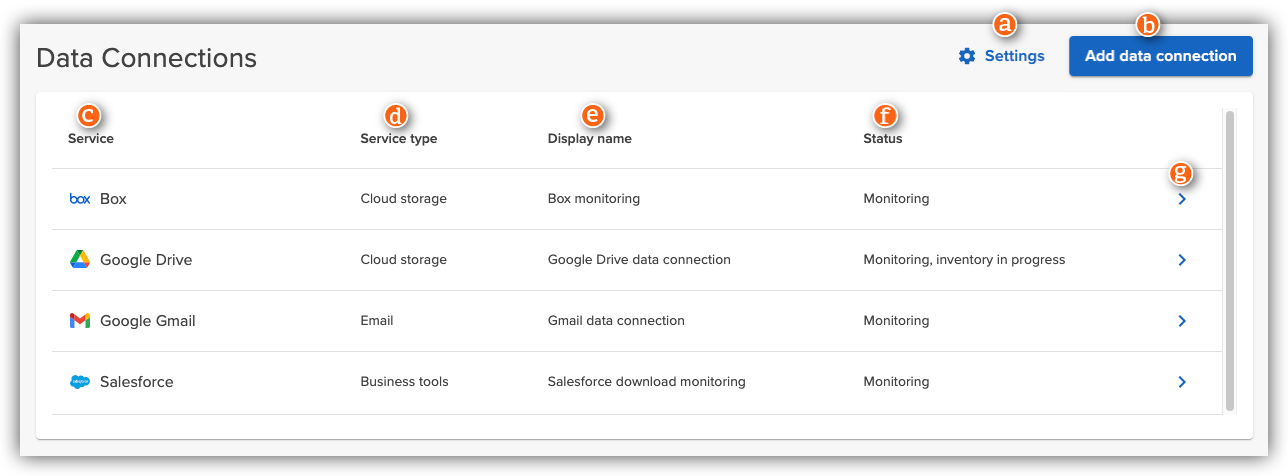Expand the Google Drive row chevron
This screenshot has width=1288, height=476.
pos(1182,260)
